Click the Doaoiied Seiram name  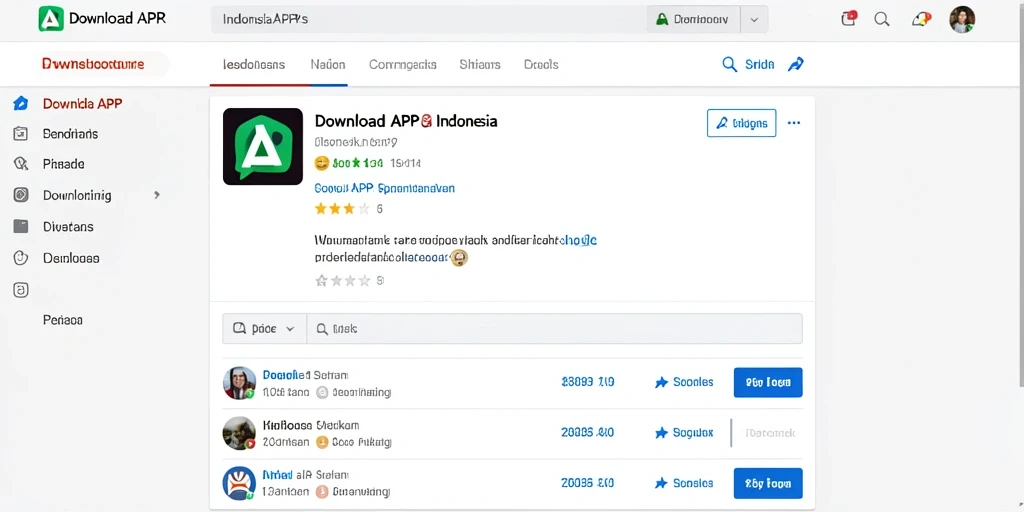click(306, 376)
